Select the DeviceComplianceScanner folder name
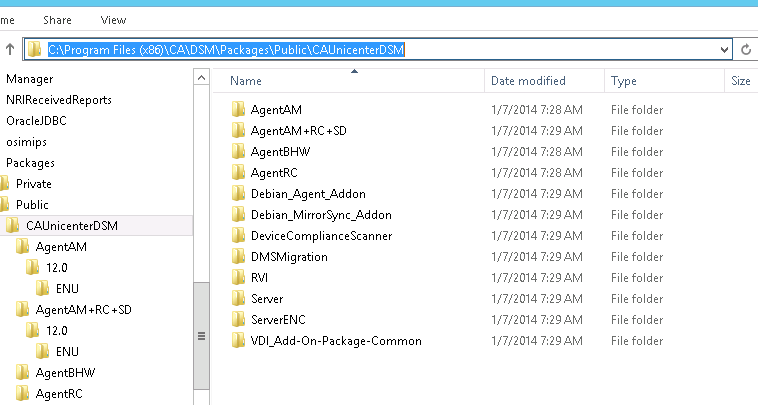The image size is (758, 405). [321, 236]
